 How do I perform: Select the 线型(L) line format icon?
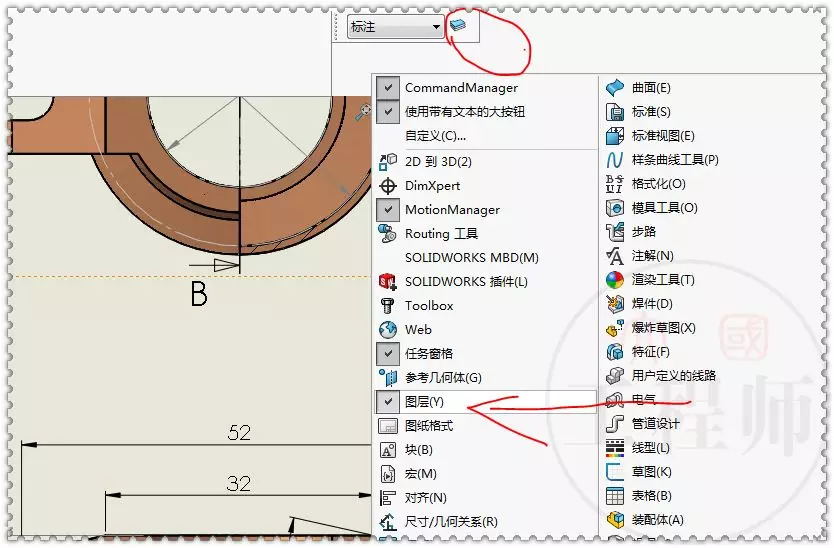click(615, 448)
